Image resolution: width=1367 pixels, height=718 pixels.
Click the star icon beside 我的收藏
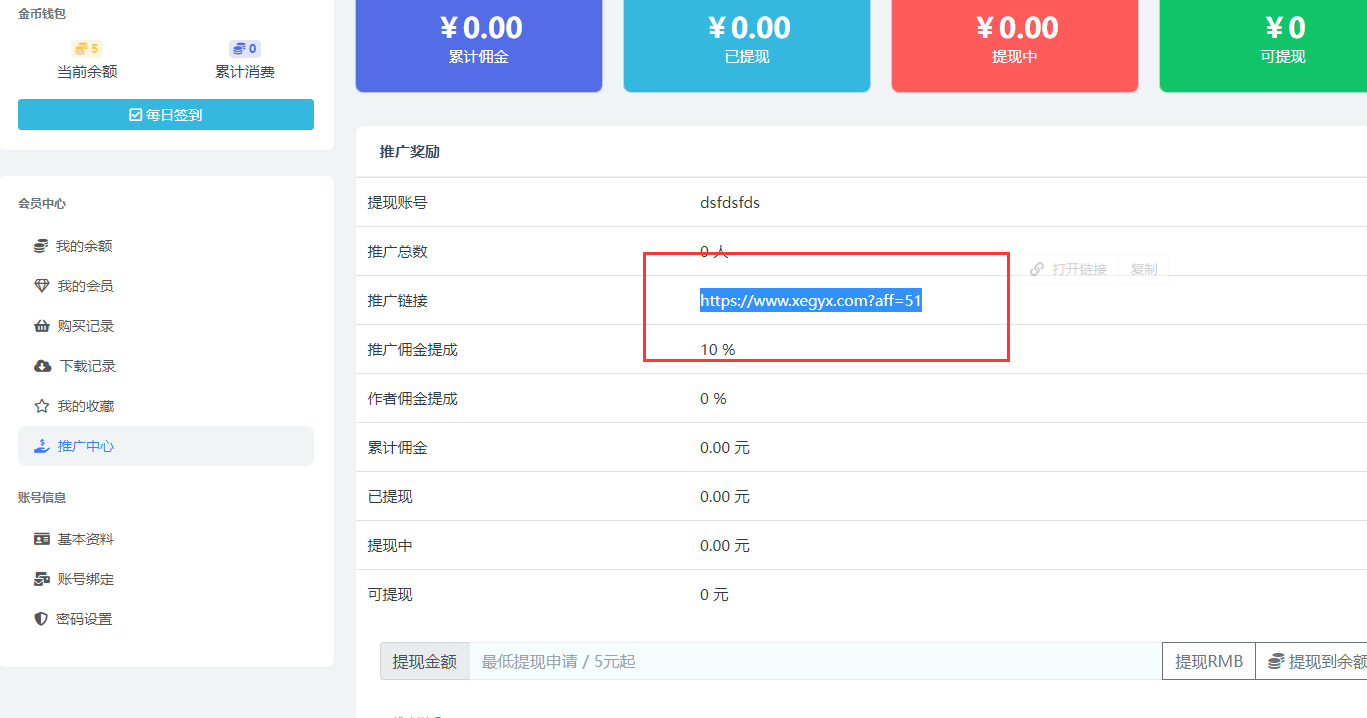click(41, 406)
